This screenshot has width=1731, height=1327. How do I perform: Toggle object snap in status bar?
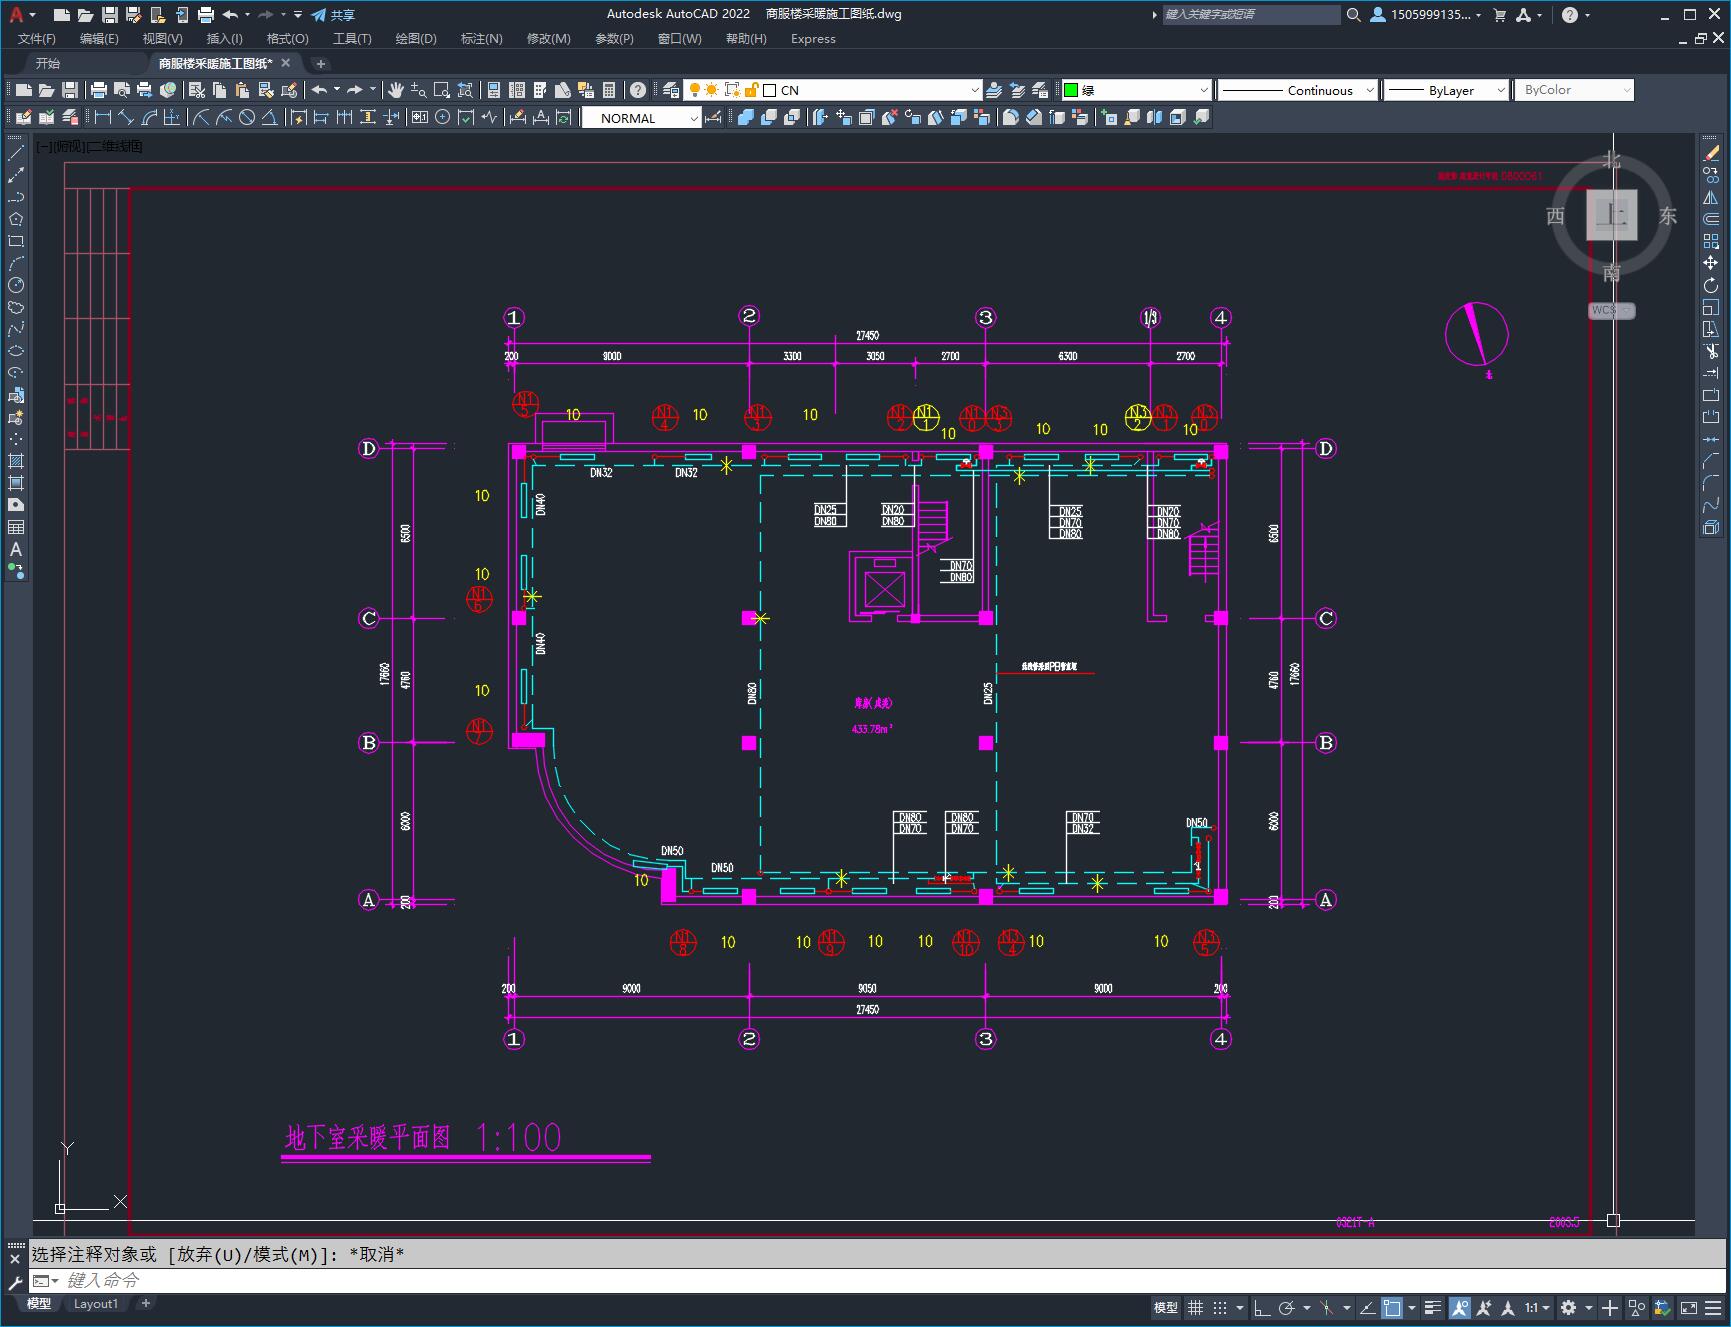[x=1392, y=1307]
